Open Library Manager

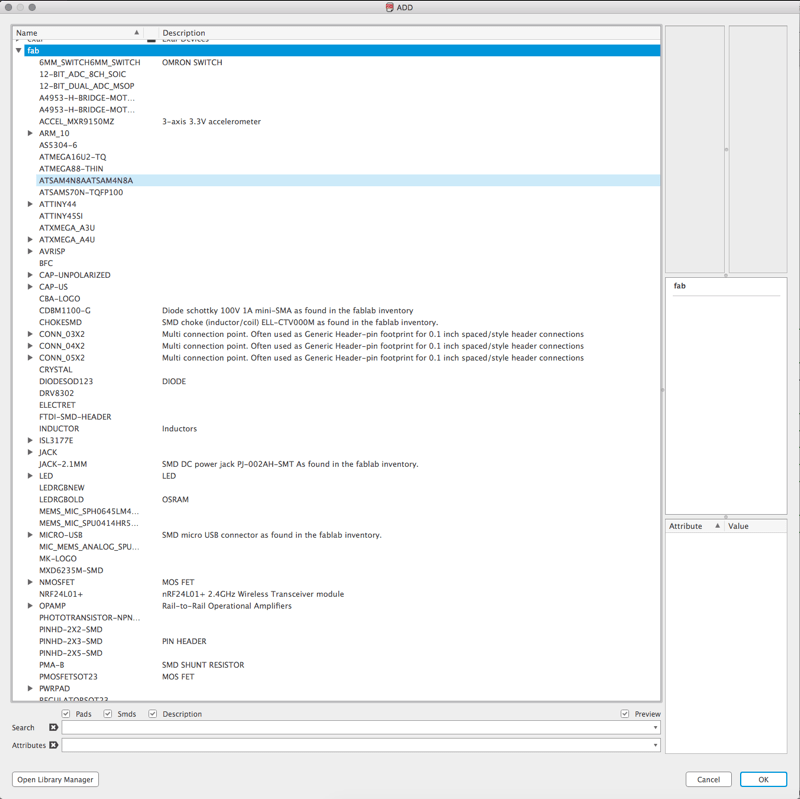click(x=54, y=779)
